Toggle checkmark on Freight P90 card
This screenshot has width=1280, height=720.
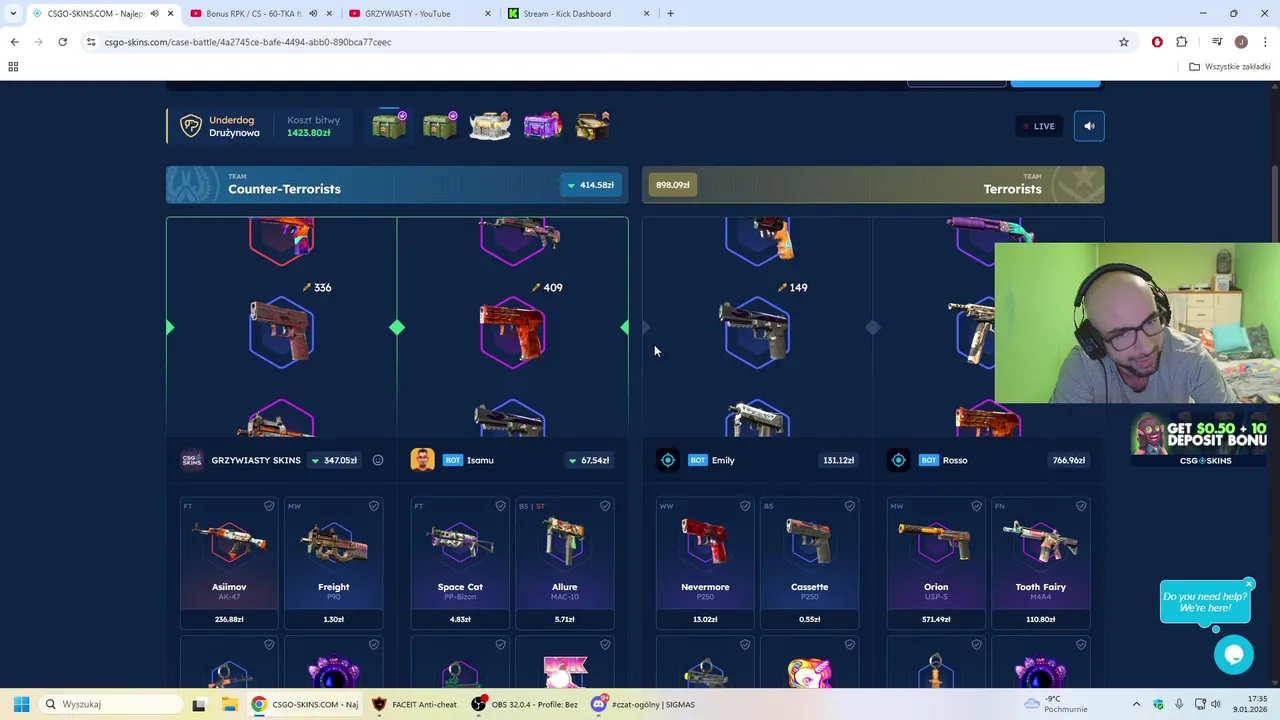point(374,506)
